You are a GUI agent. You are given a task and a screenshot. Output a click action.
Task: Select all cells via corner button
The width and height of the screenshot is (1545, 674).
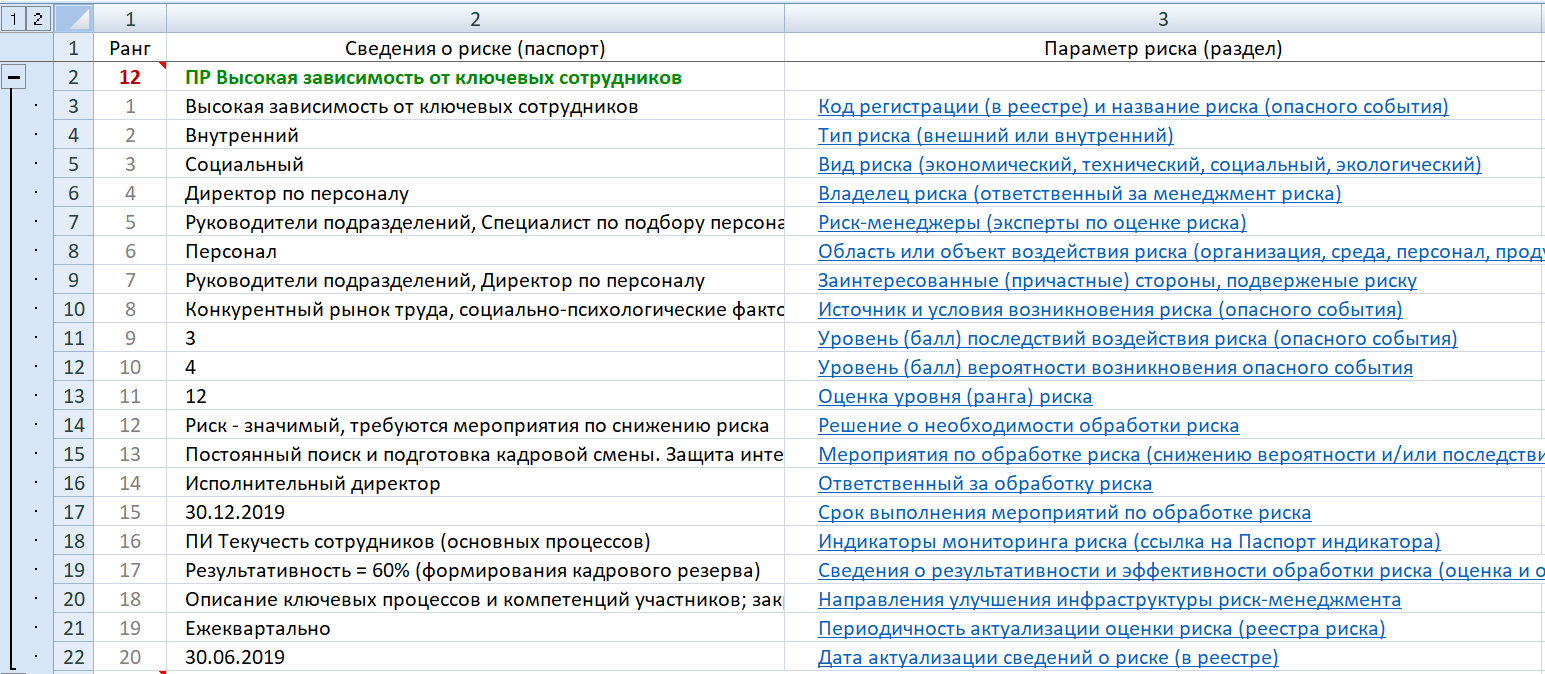click(x=73, y=18)
